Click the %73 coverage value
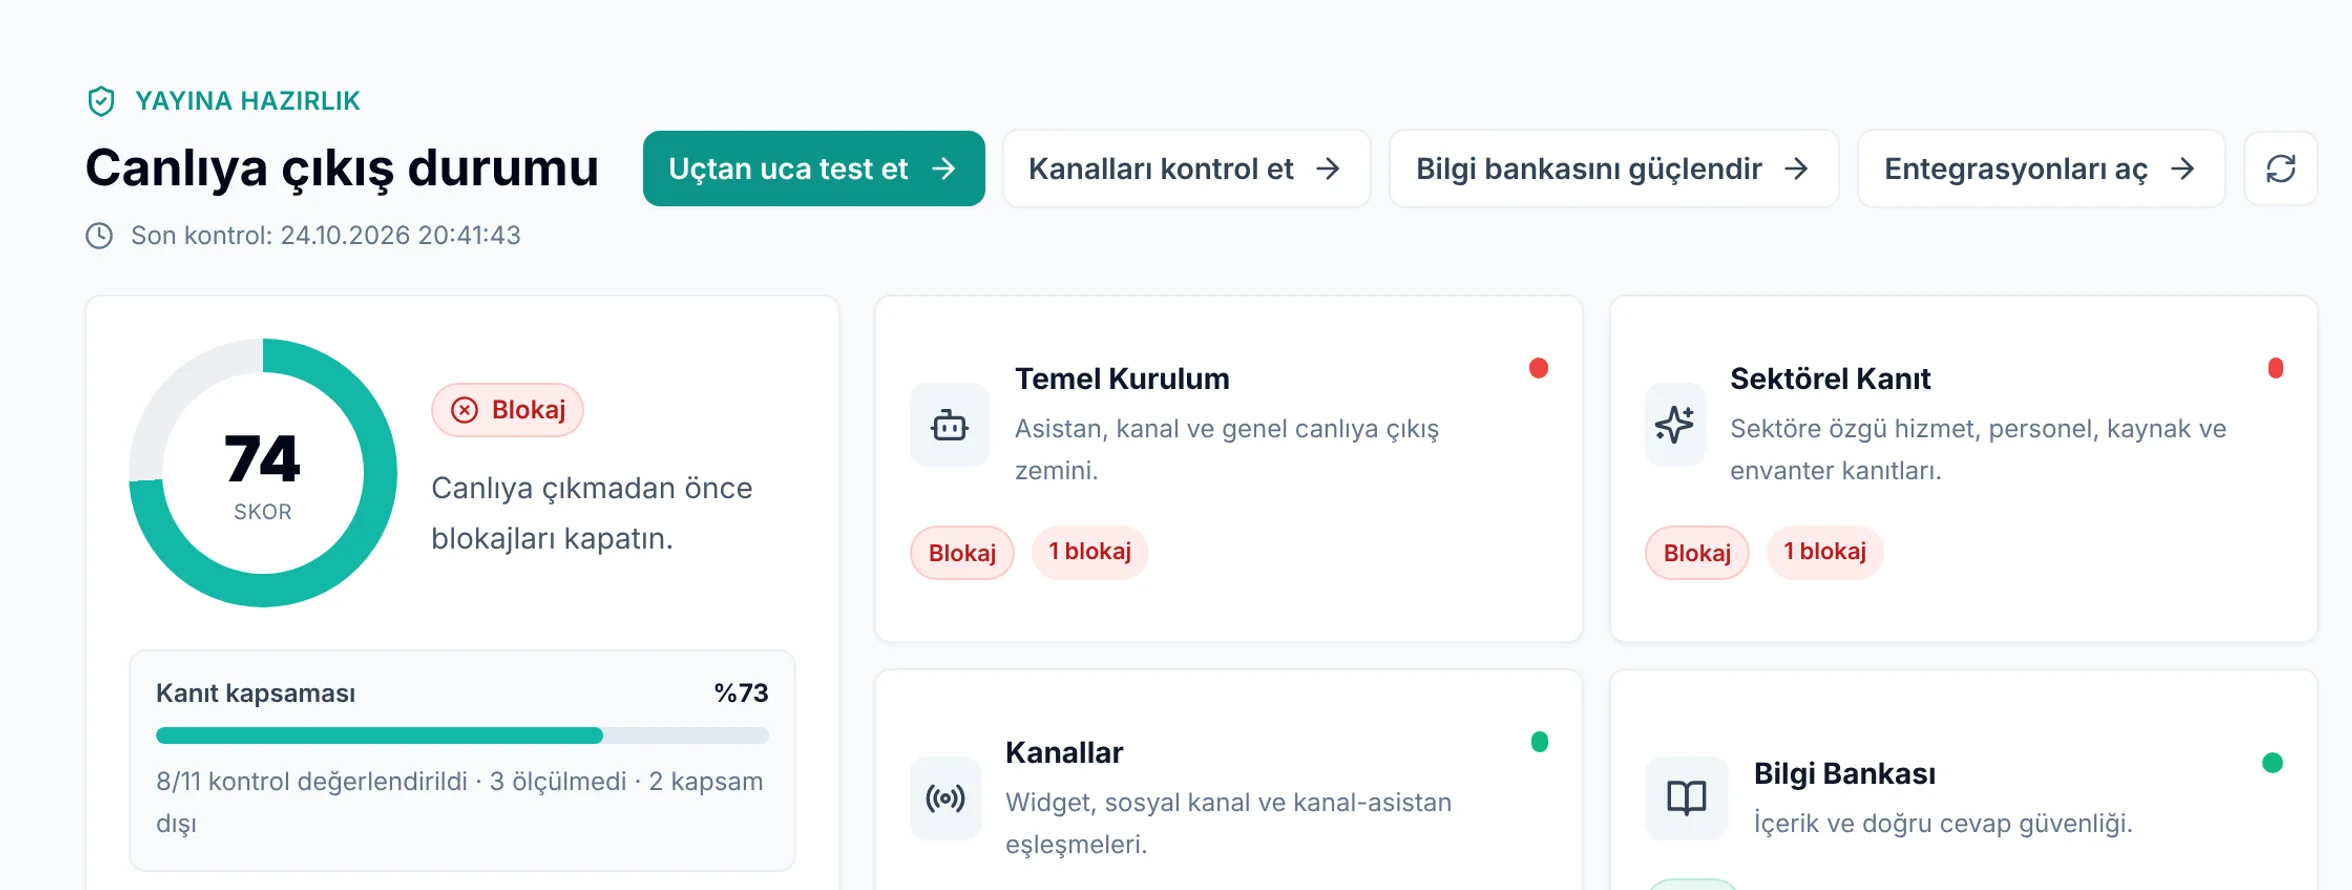The height and width of the screenshot is (890, 2352). (x=741, y=693)
